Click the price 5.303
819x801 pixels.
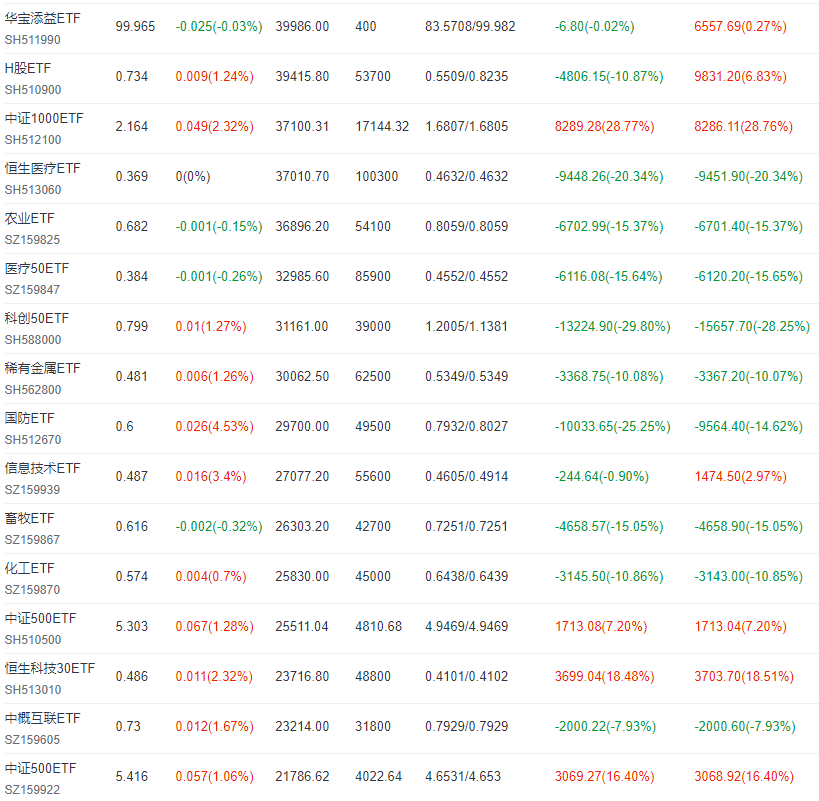(x=132, y=627)
